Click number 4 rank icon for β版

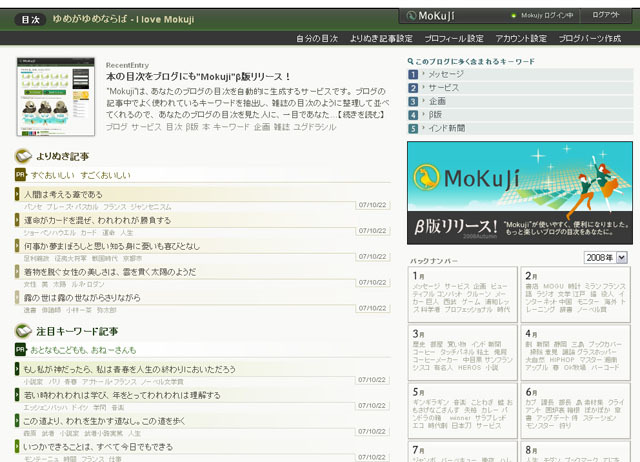[413, 115]
